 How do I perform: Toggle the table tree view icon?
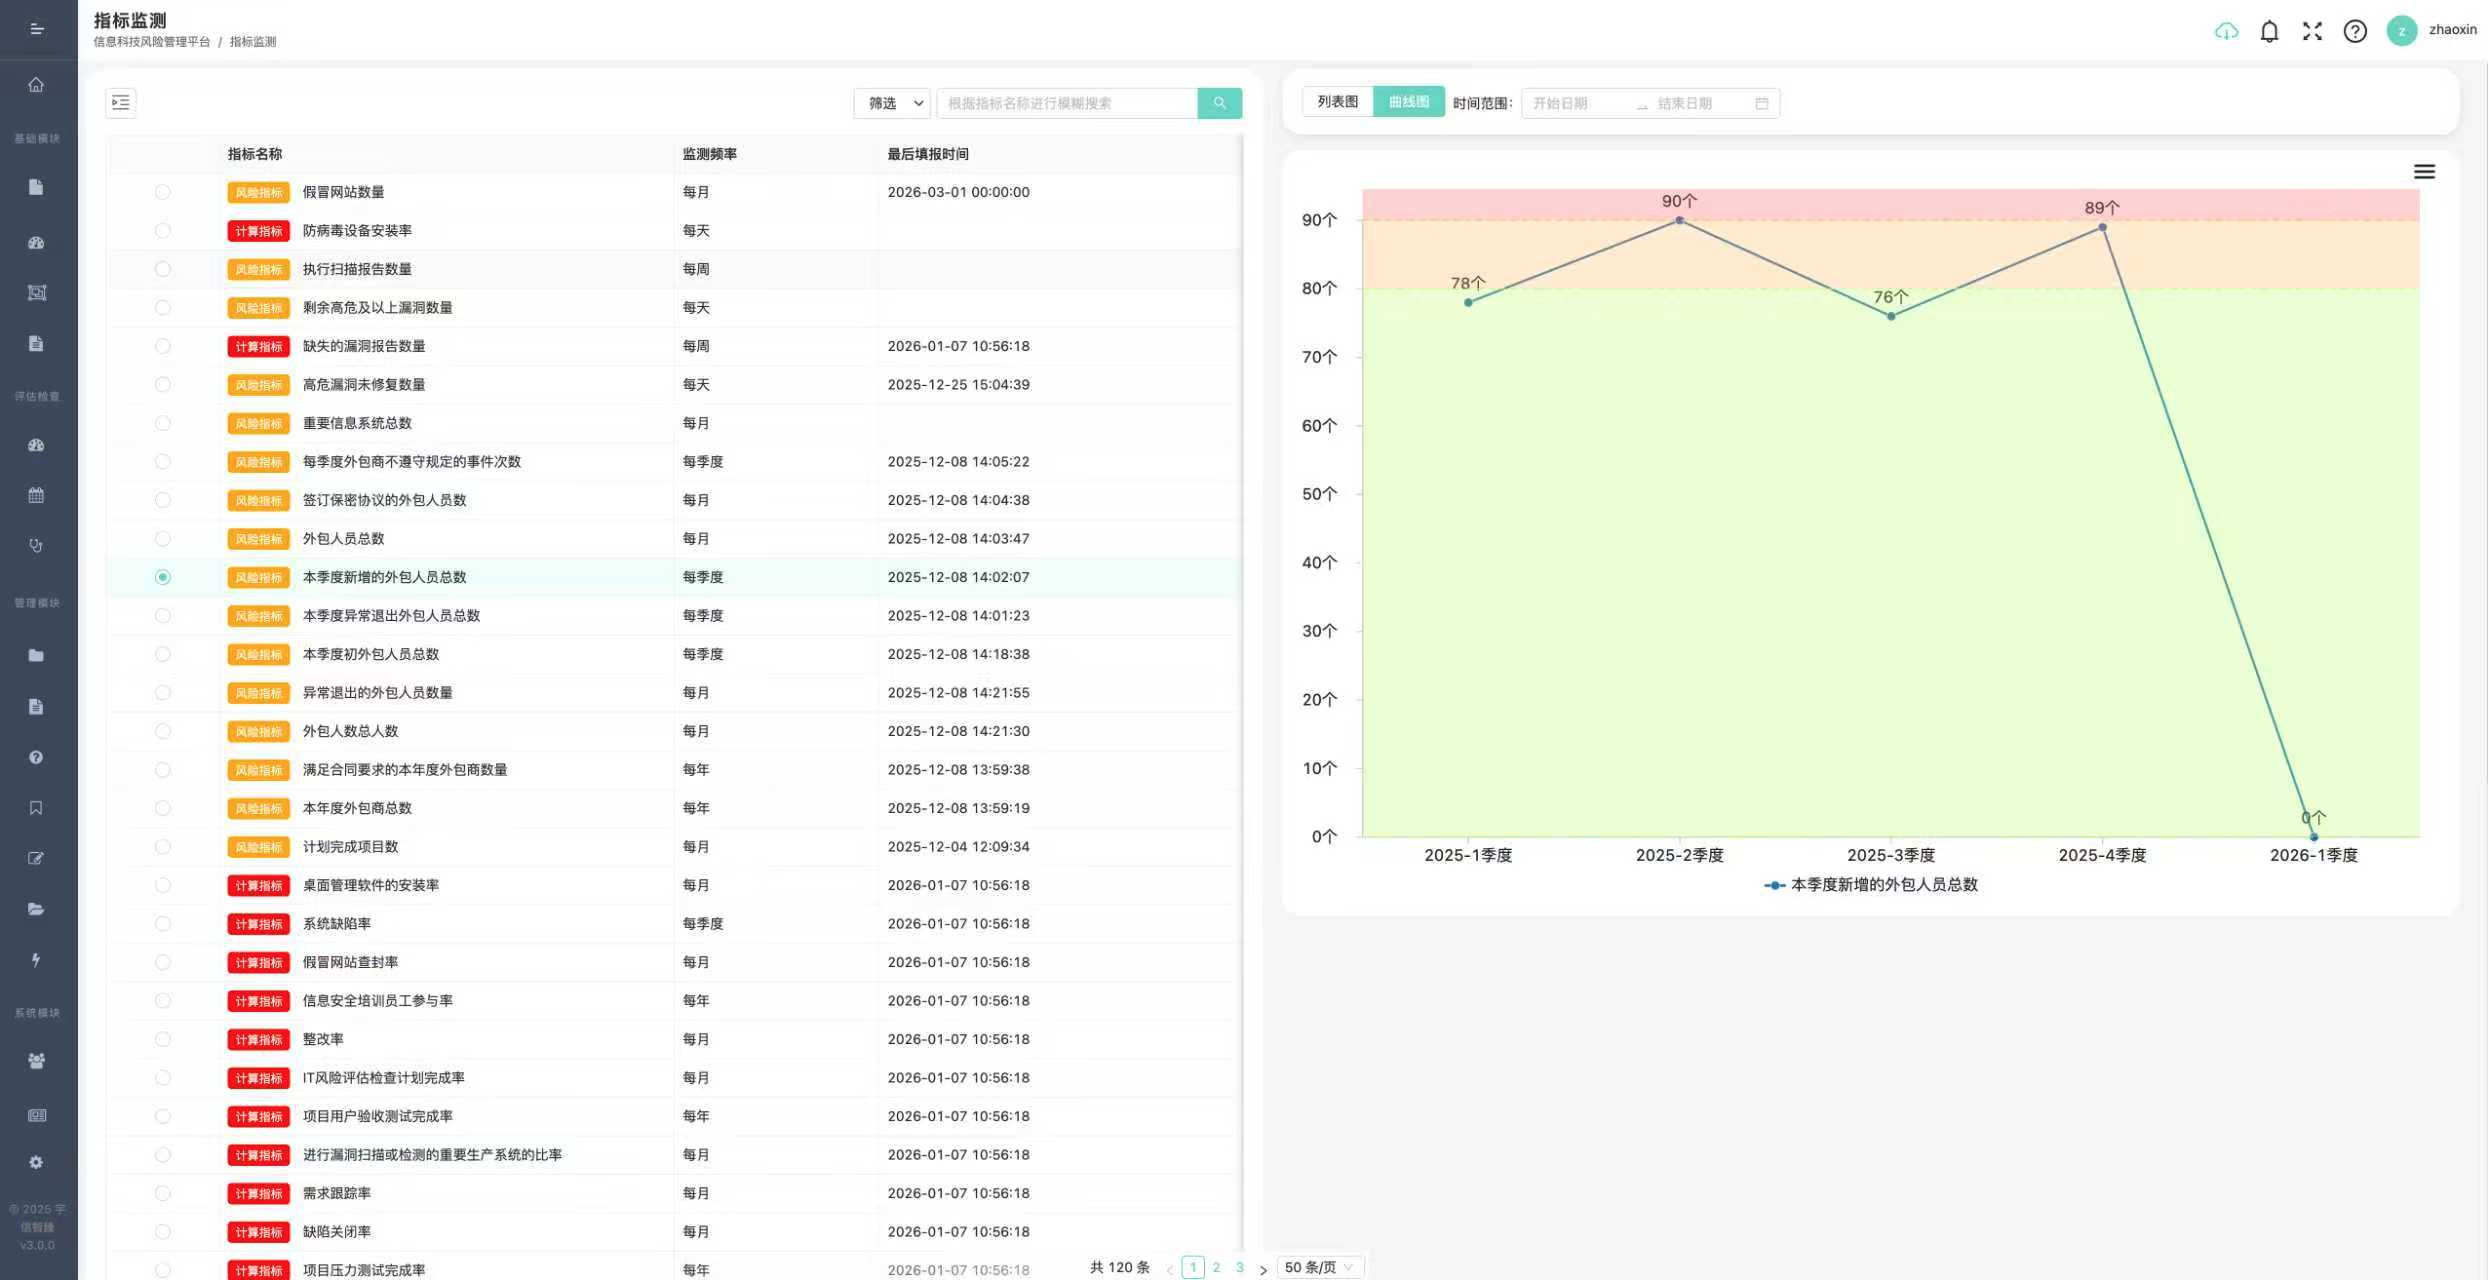point(121,102)
